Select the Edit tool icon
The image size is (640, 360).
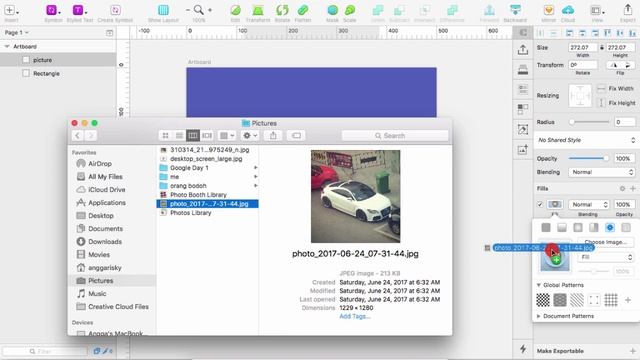235,10
